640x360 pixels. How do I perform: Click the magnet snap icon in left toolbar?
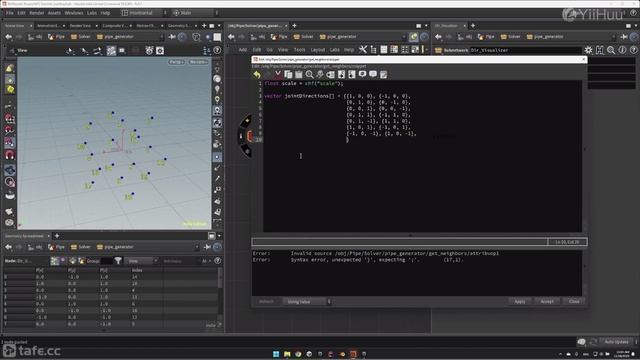click(10, 155)
